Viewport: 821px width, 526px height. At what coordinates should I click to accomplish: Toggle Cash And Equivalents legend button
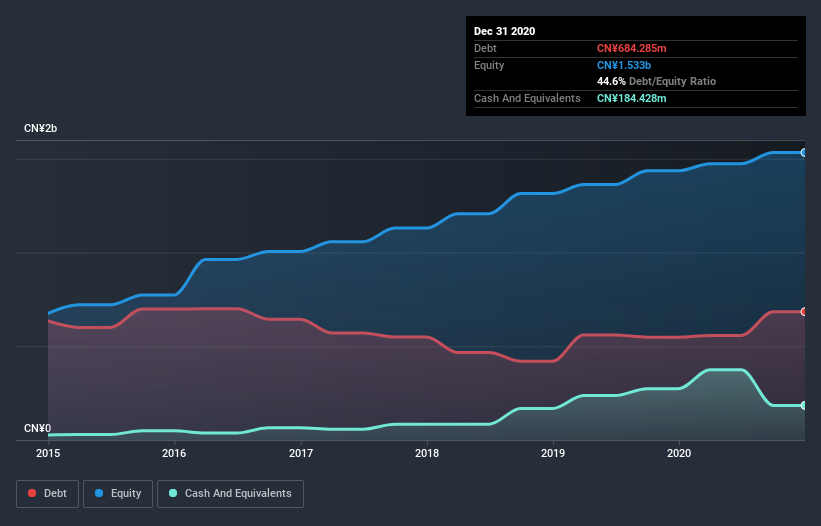[x=230, y=494]
